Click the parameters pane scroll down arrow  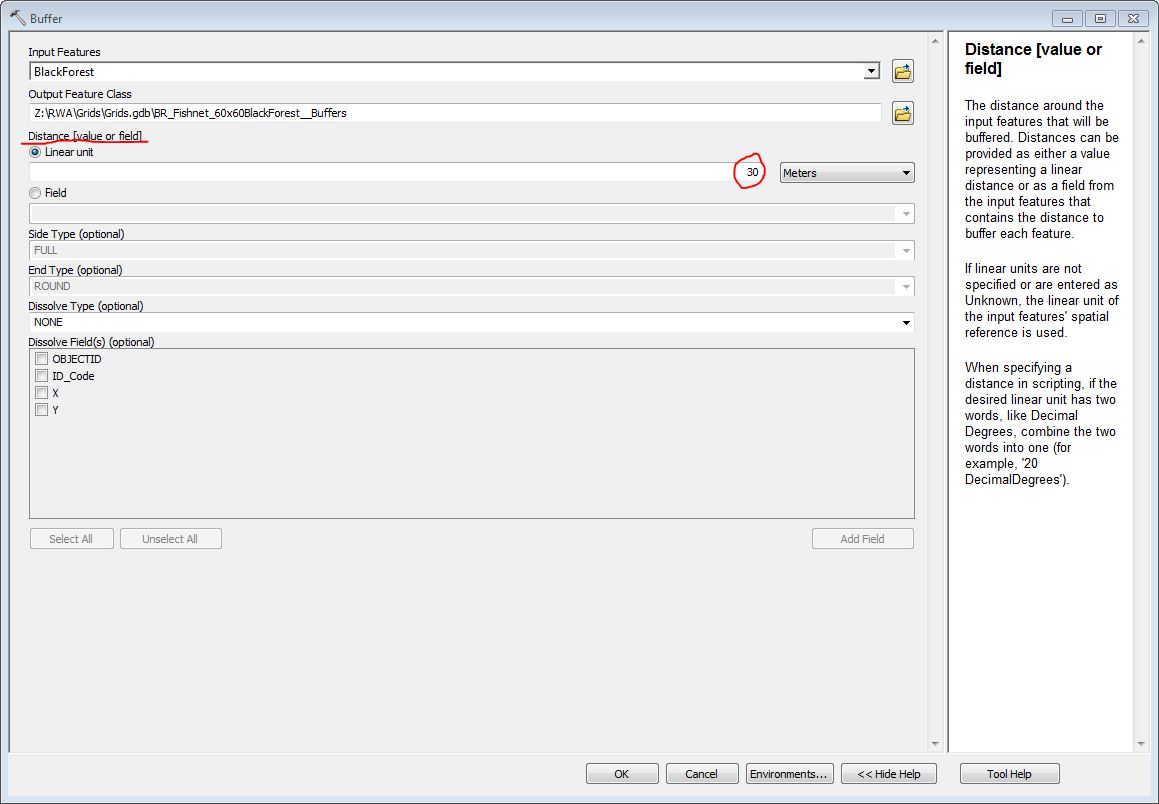[x=935, y=744]
